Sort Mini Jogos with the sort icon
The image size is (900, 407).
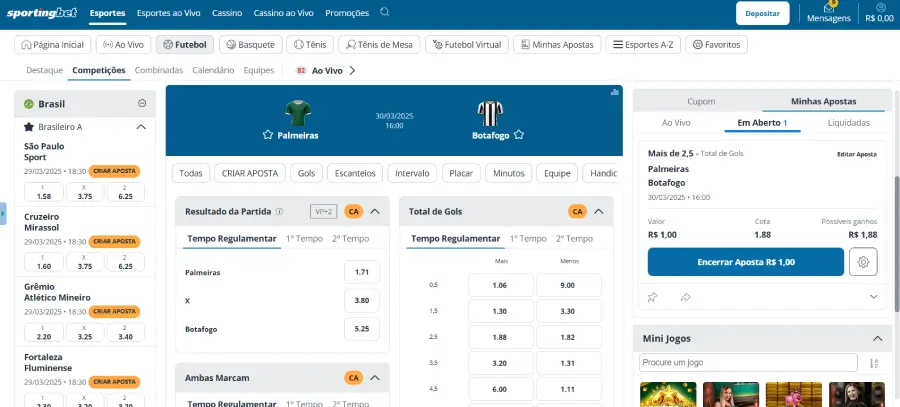(874, 363)
